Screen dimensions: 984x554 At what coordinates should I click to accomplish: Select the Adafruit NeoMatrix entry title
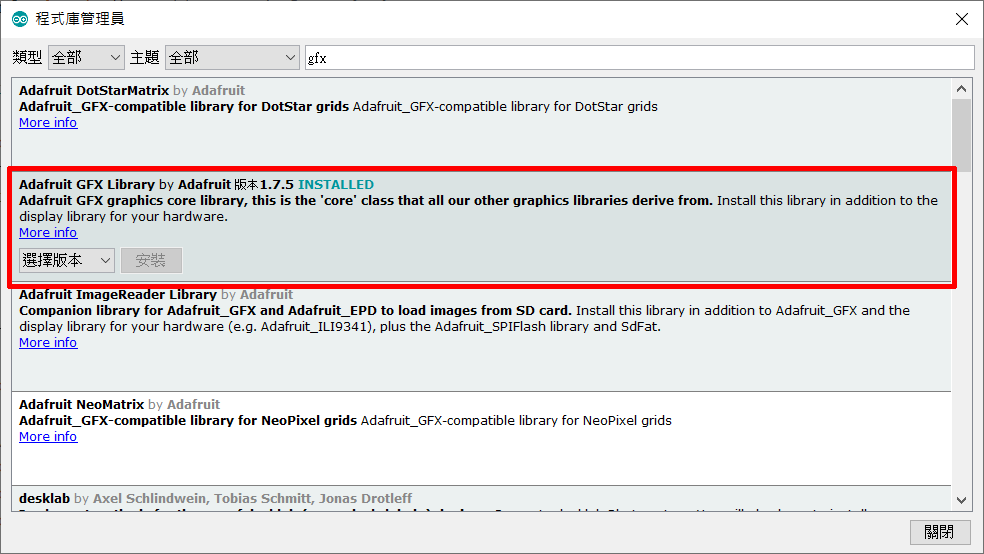[82, 404]
